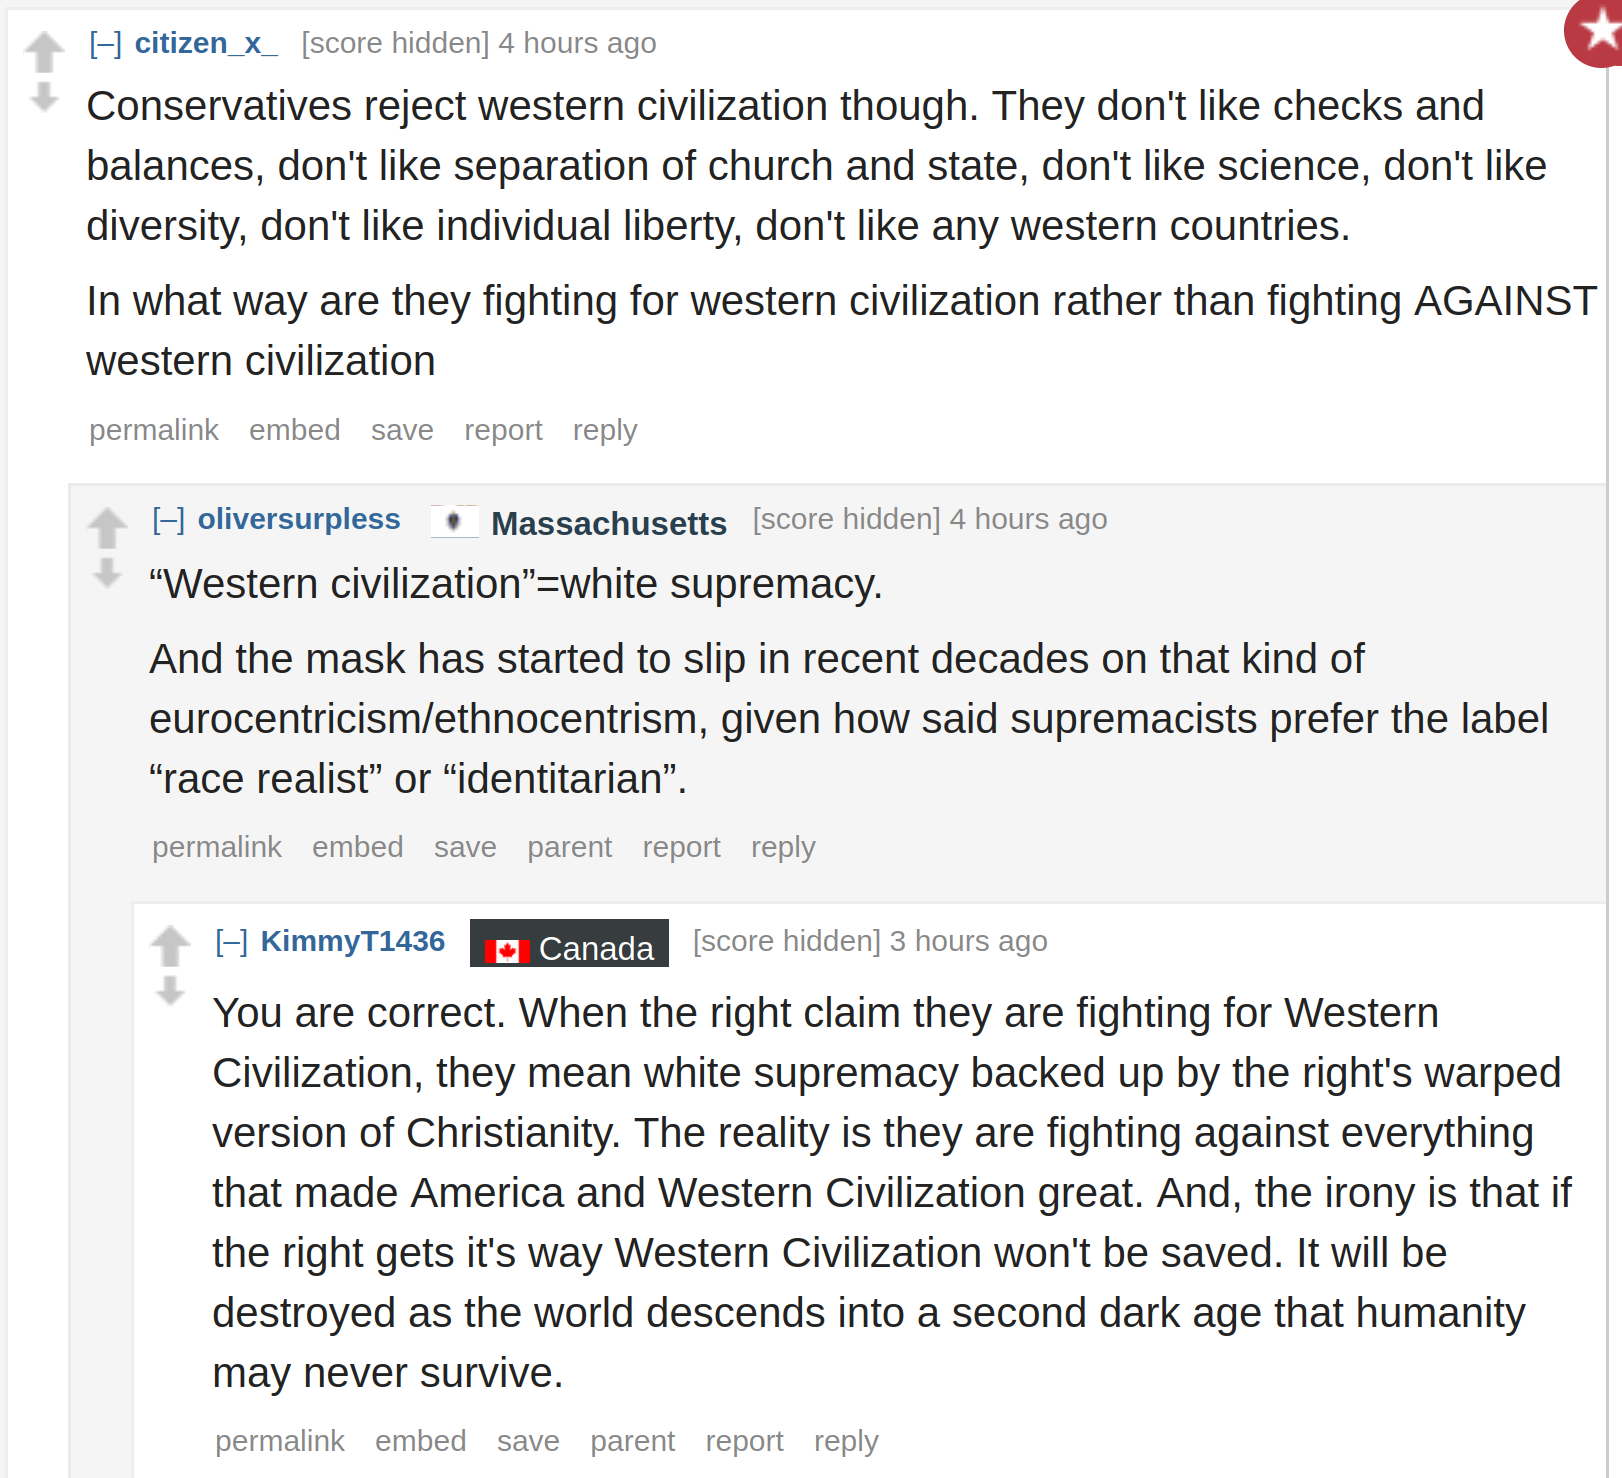Click the Massachusetts flag flair icon
This screenshot has width=1622, height=1478.
click(454, 521)
